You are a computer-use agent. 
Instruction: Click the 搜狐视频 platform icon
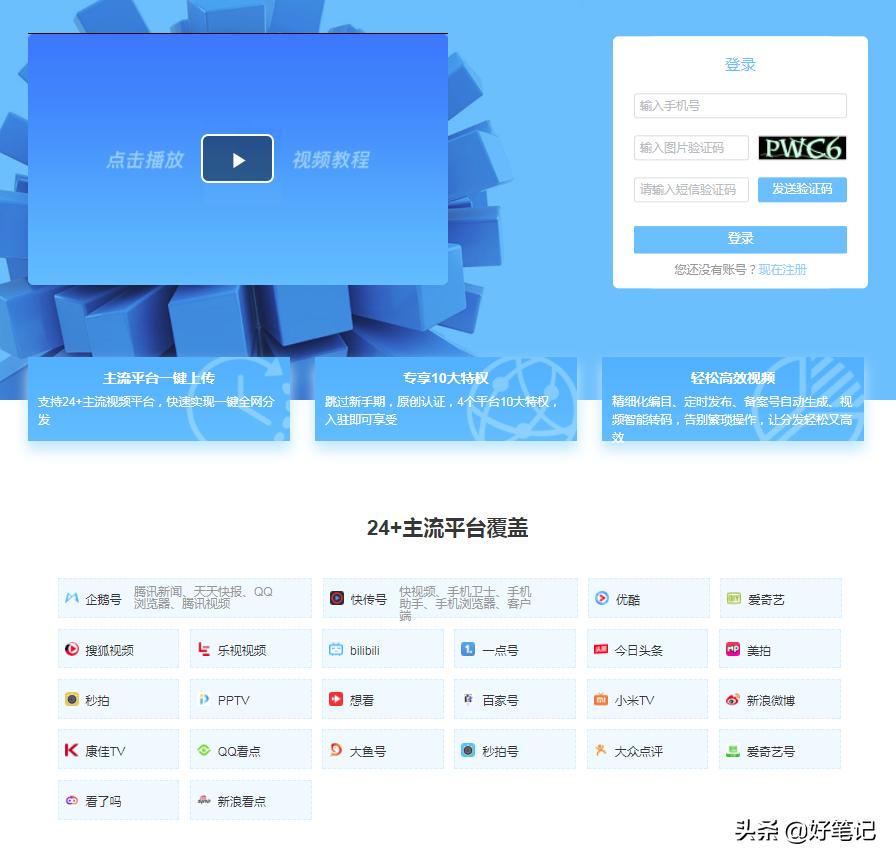tap(118, 649)
